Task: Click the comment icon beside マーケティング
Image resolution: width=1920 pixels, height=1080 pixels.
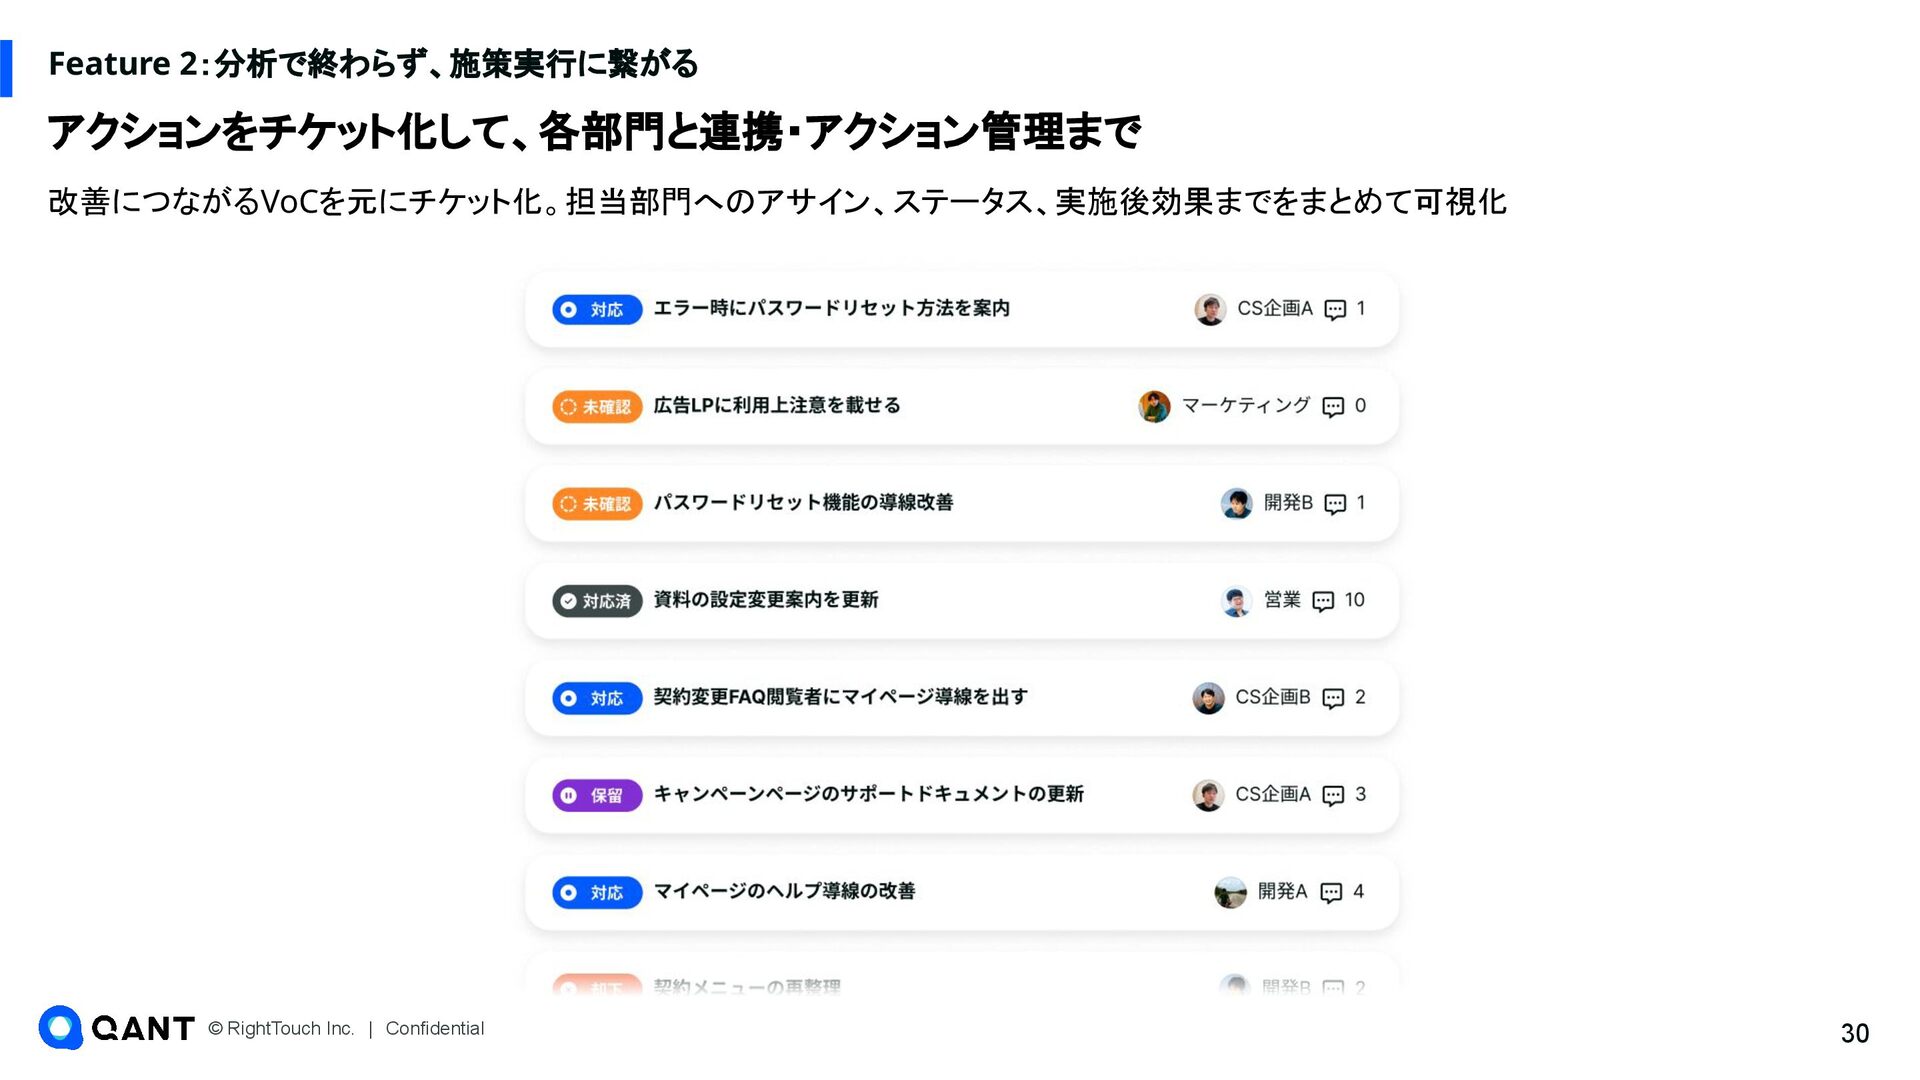Action: click(1333, 407)
